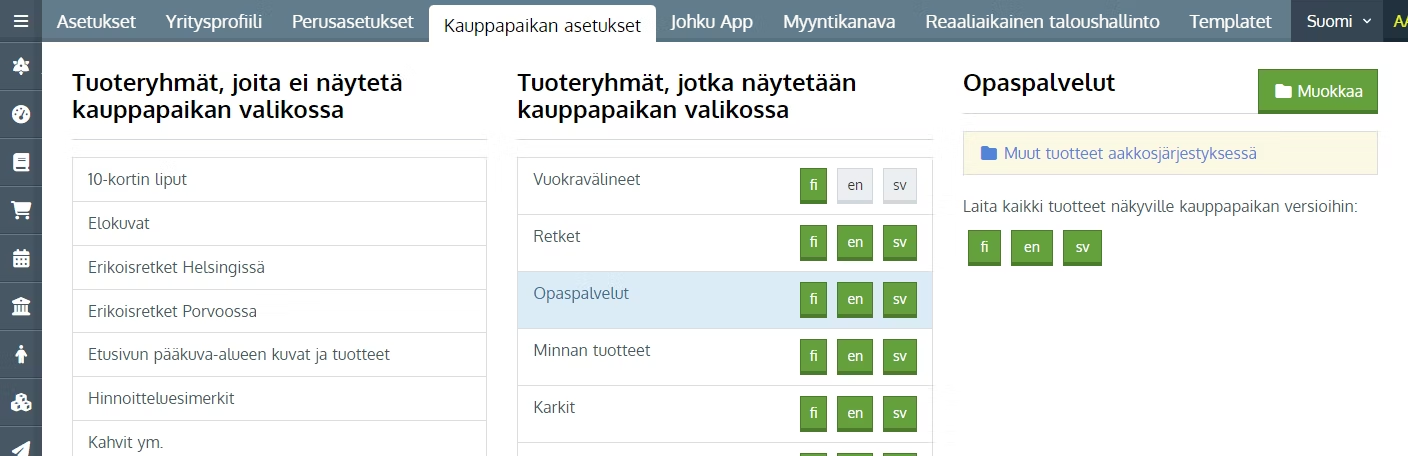1408x456 pixels.
Task: Open the person icon in sidebar
Action: click(x=20, y=354)
